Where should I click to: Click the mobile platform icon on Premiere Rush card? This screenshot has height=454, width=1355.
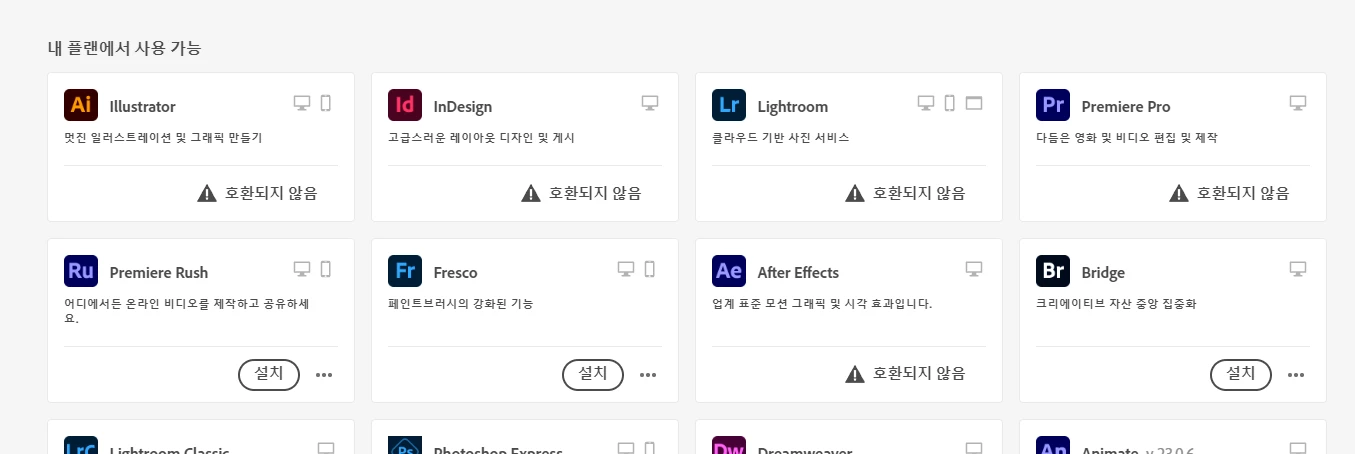click(x=325, y=269)
